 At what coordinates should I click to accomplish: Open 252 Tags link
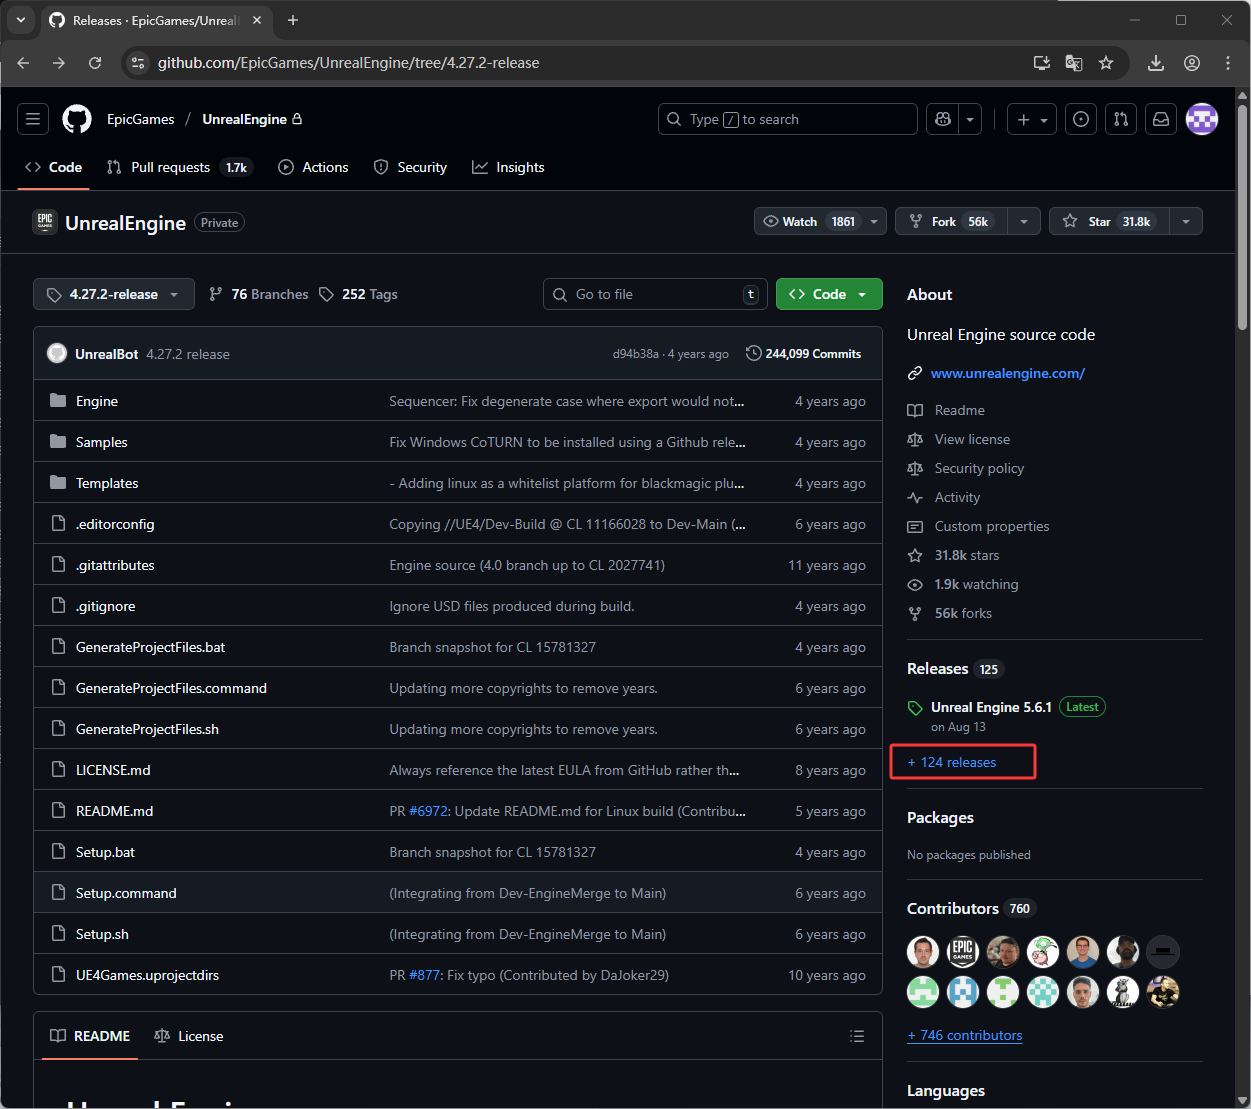click(358, 294)
